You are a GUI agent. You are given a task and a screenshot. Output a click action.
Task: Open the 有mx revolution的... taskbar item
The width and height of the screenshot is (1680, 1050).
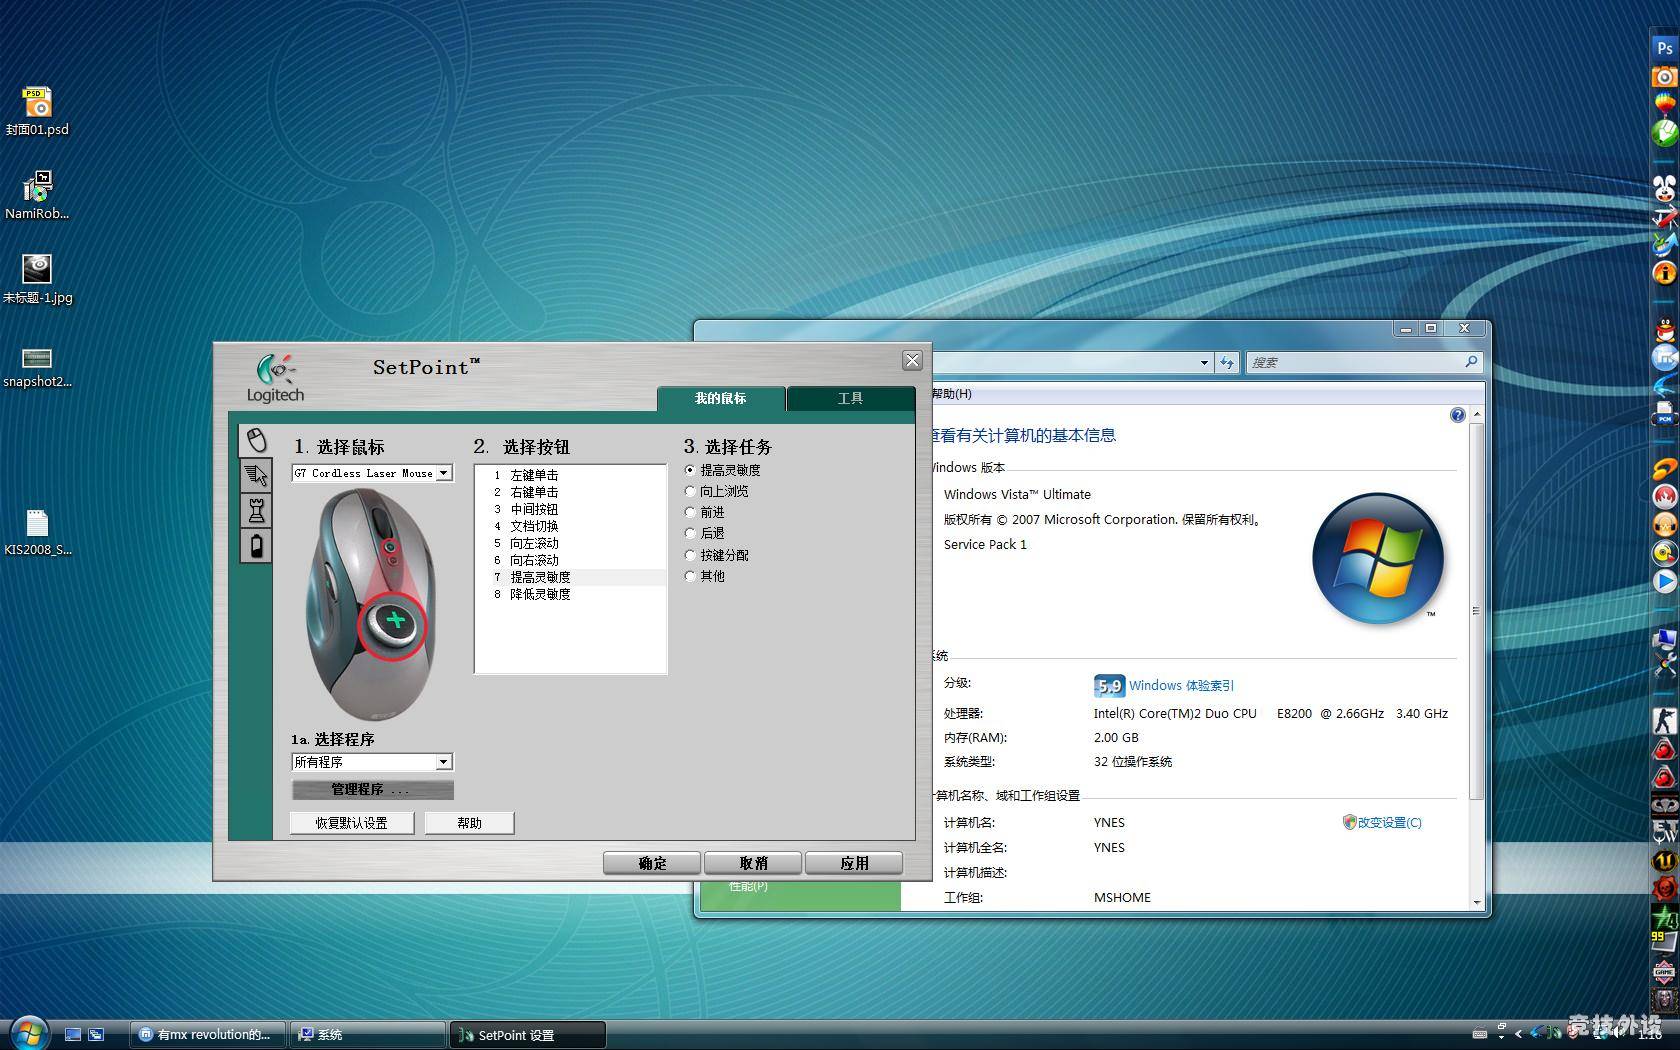pyautogui.click(x=208, y=1035)
